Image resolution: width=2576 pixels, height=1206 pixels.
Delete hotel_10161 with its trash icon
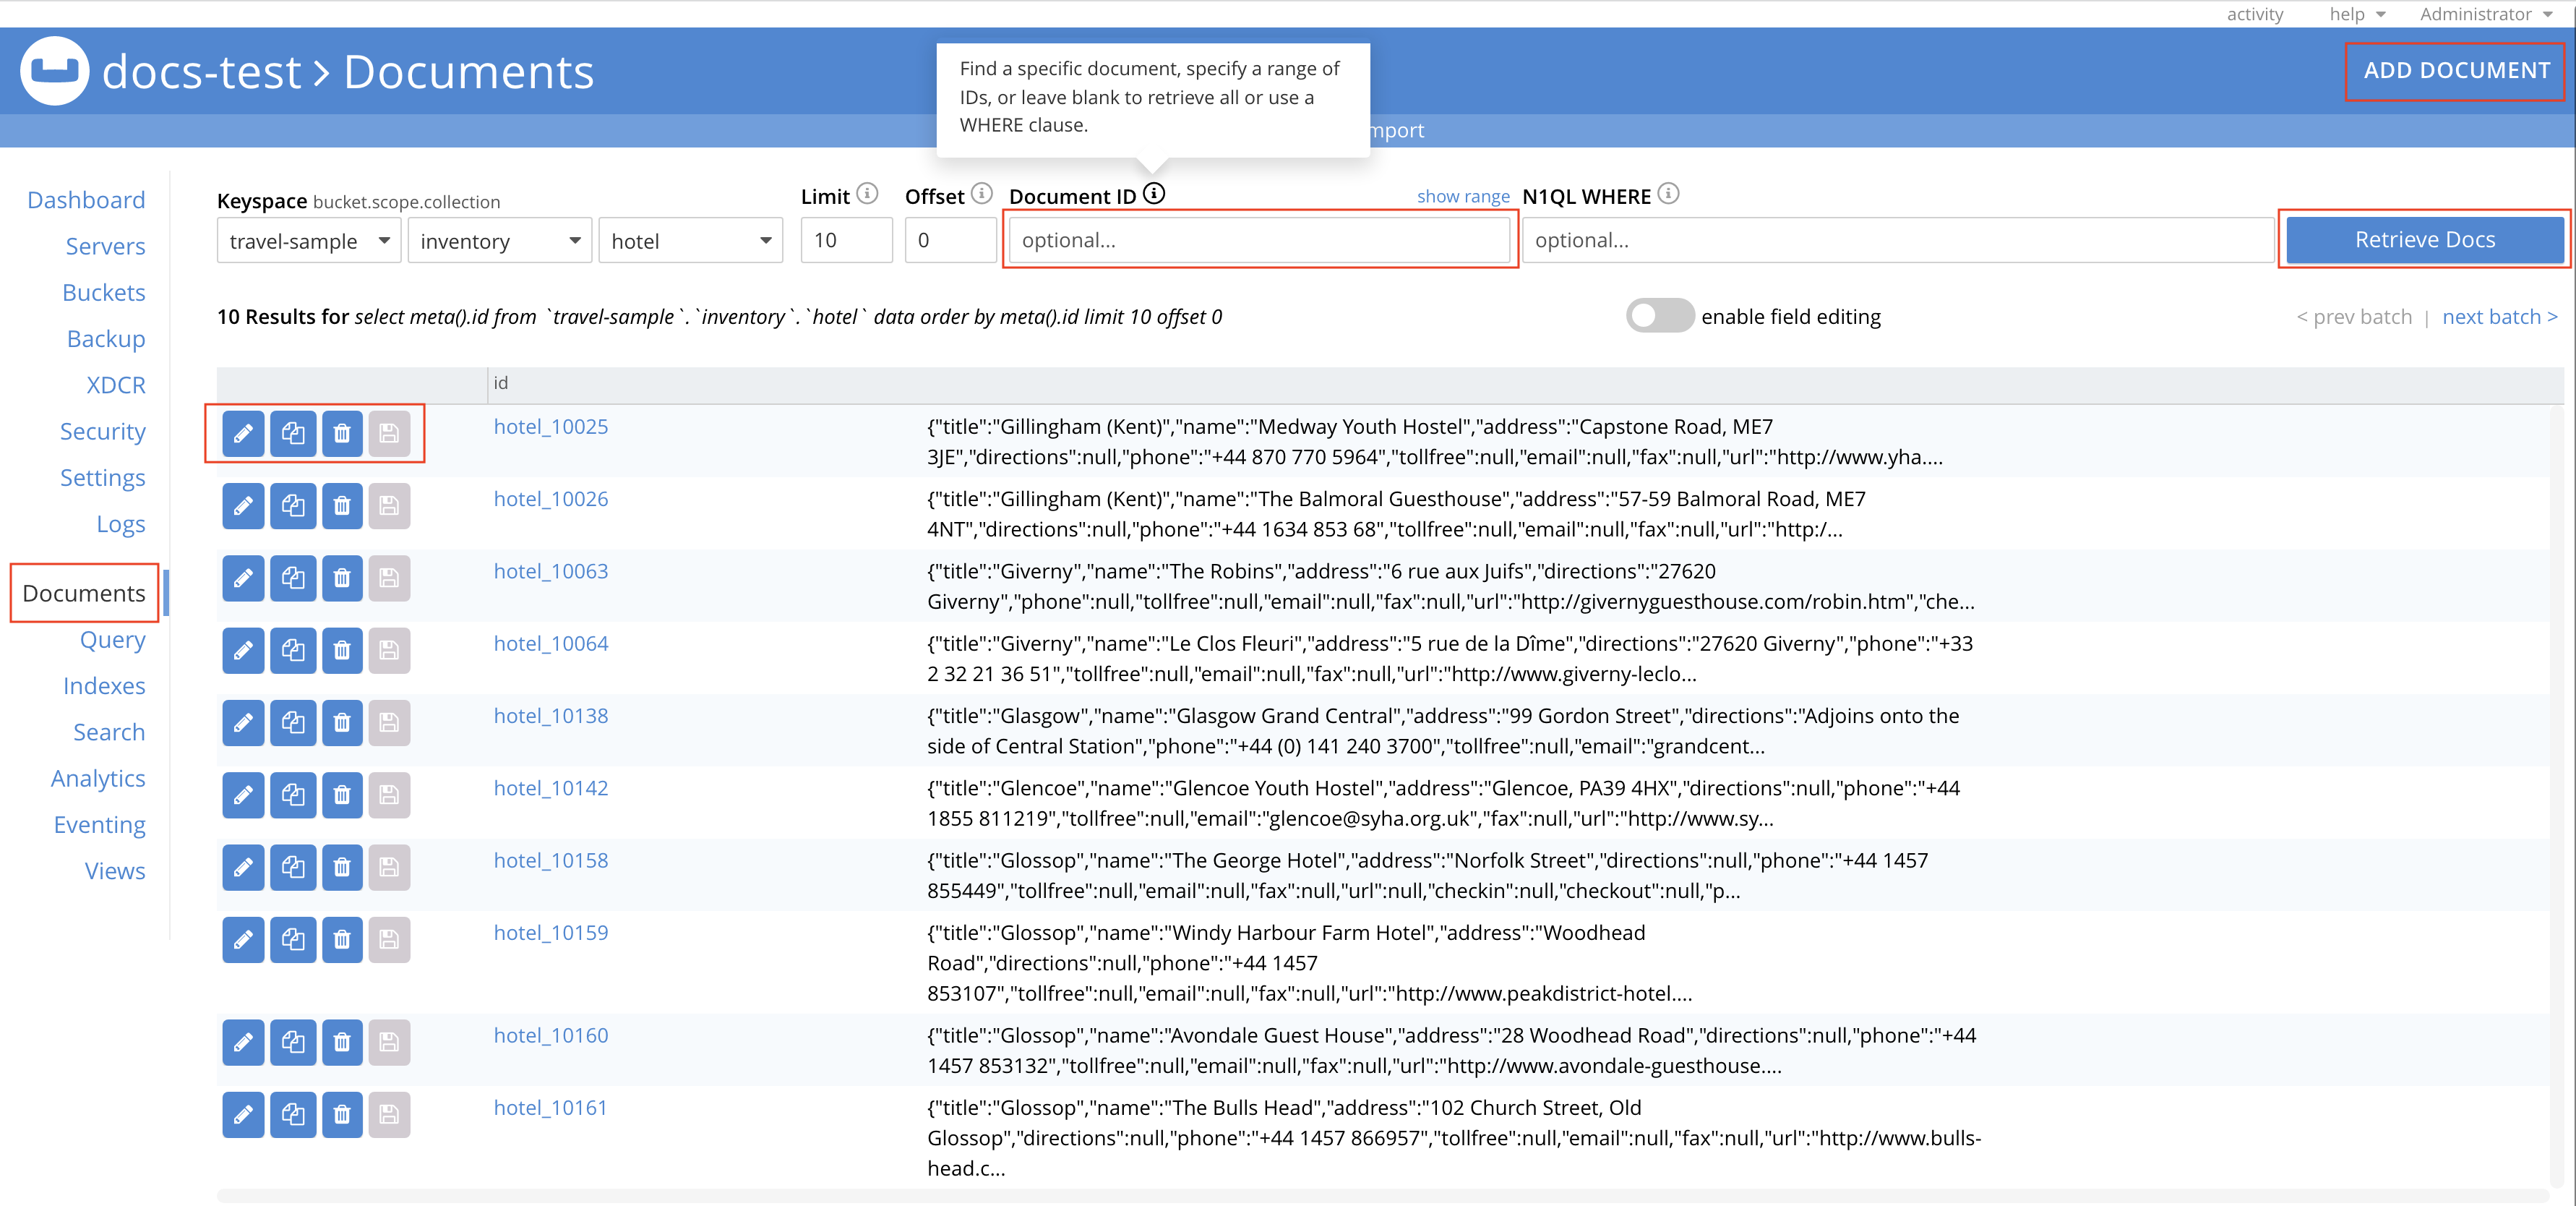[342, 1114]
